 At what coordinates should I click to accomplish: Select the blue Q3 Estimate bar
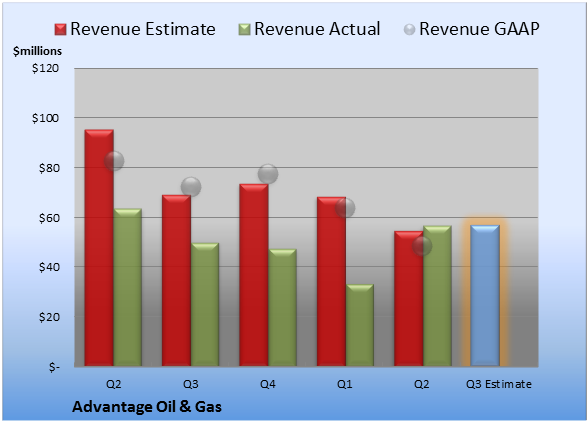point(485,295)
